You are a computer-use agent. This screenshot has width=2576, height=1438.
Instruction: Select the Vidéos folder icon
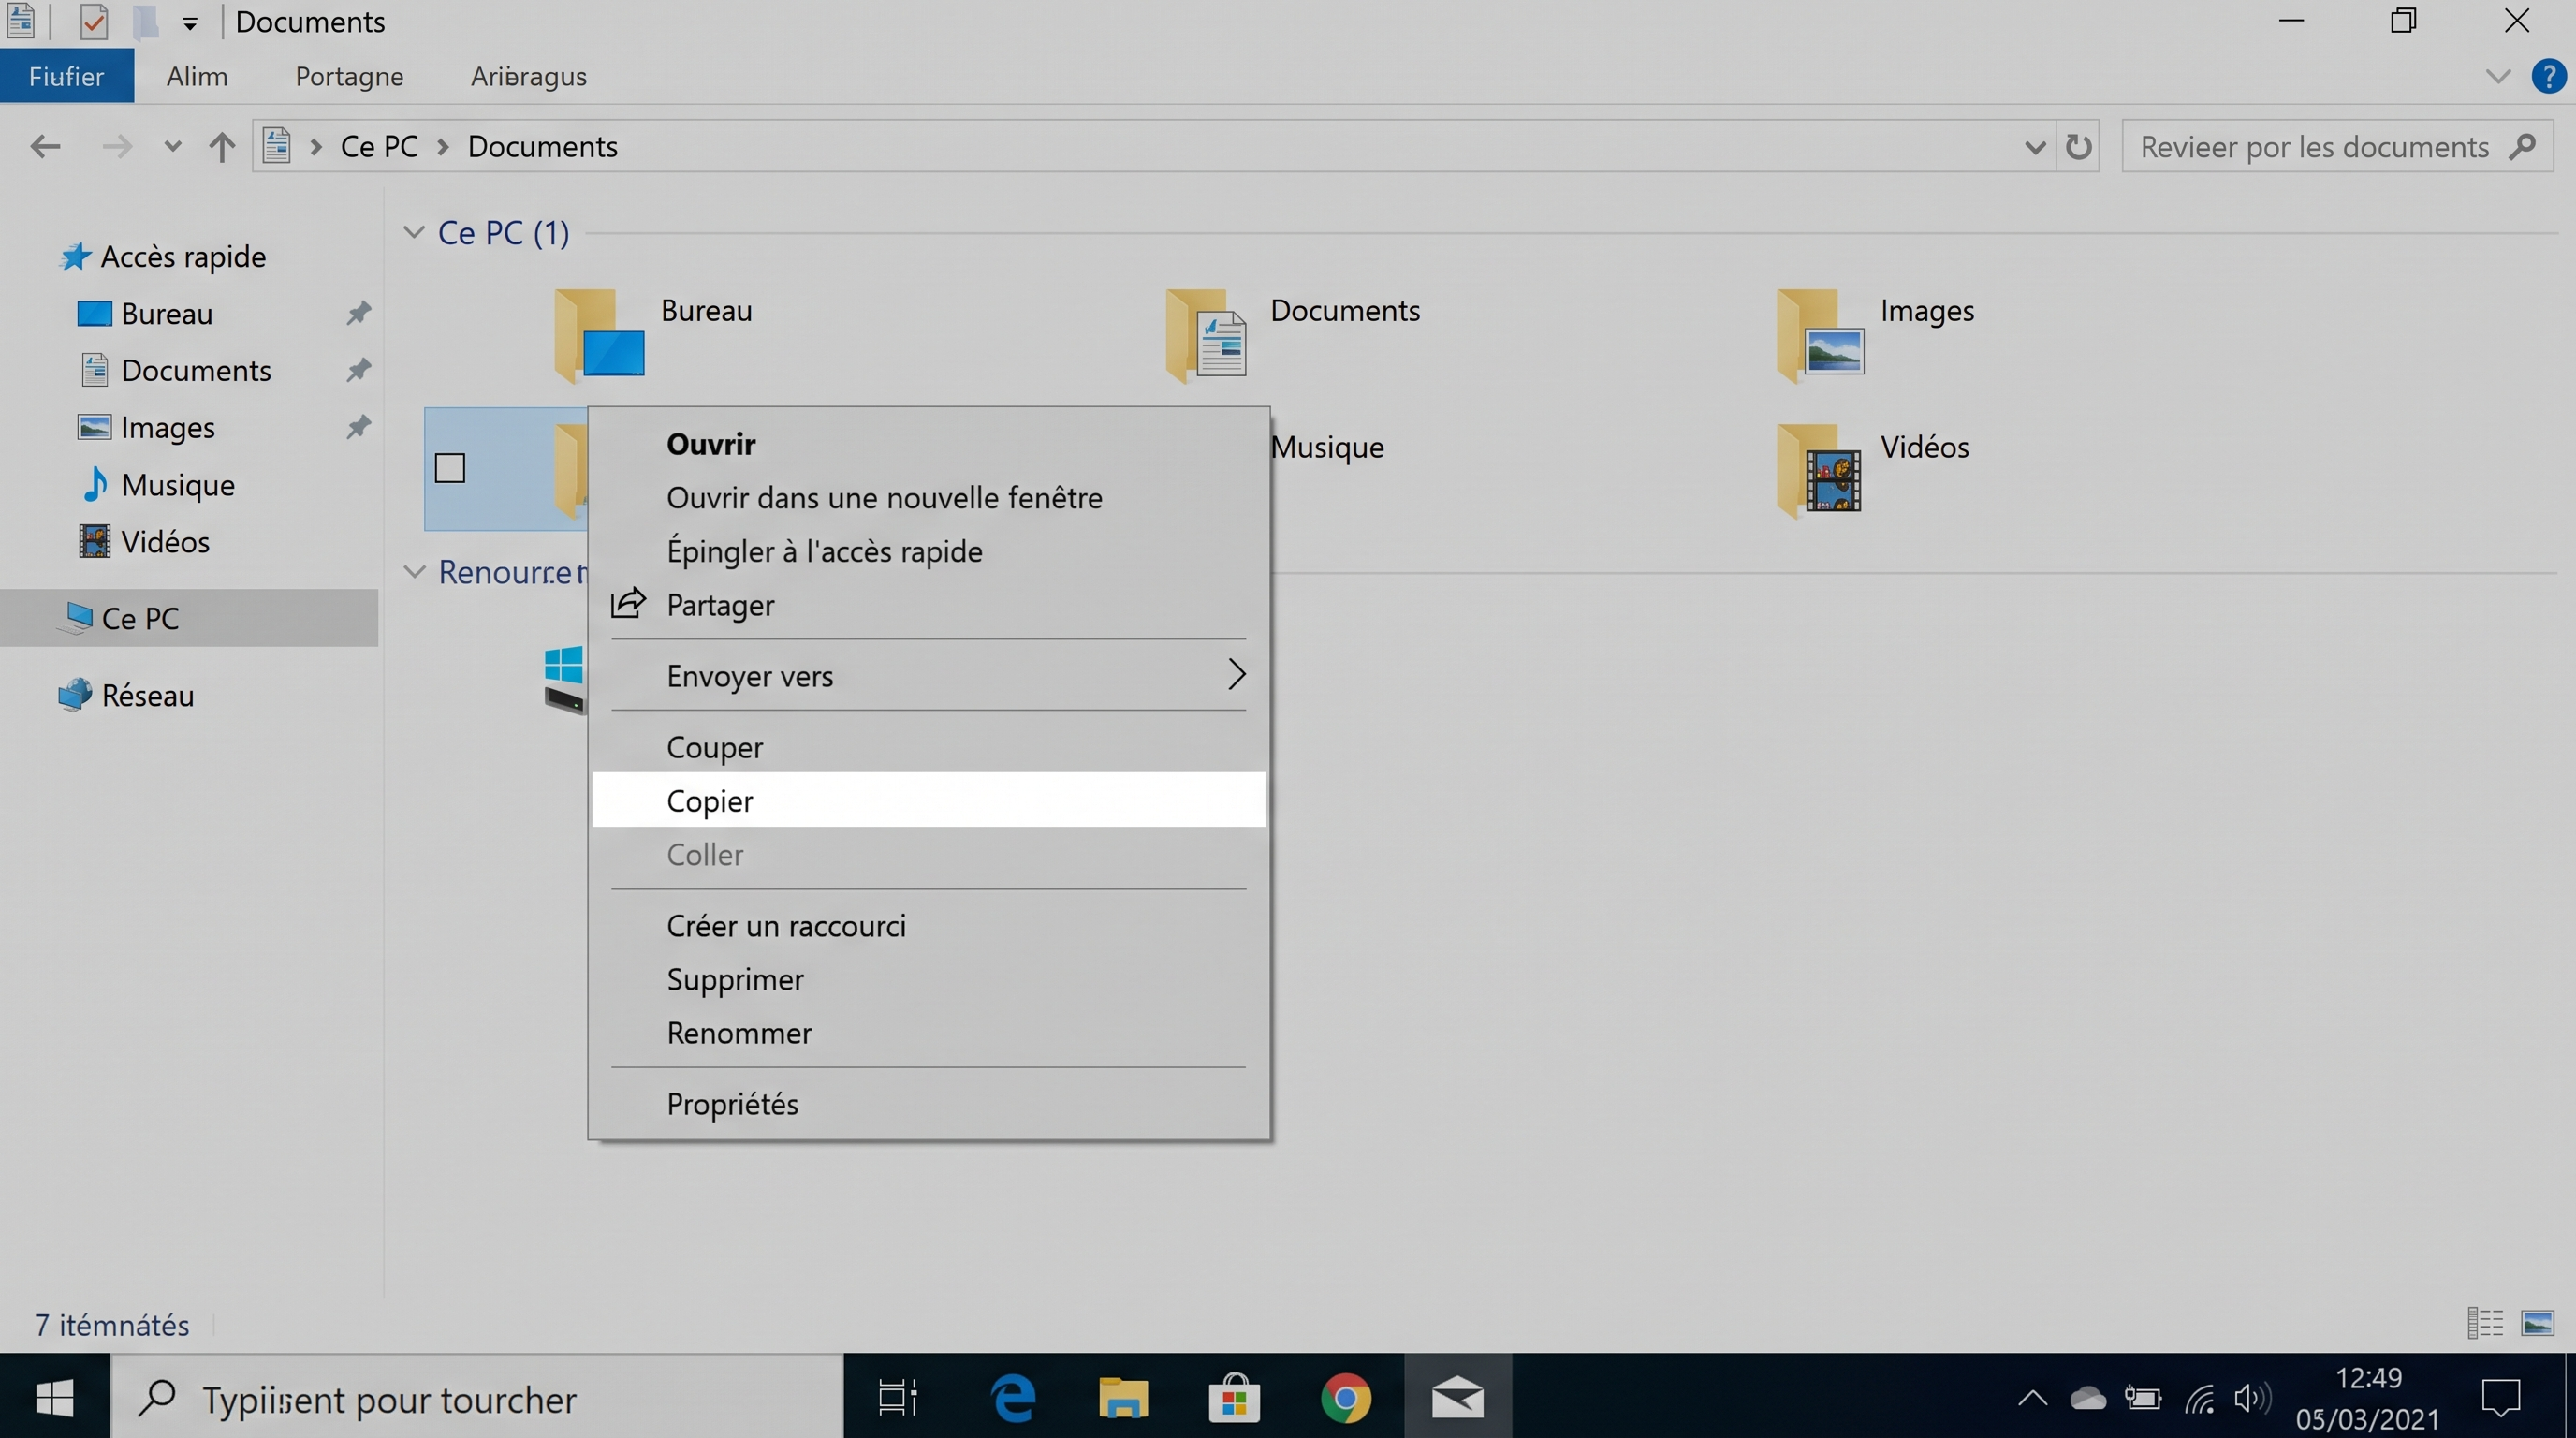coord(1820,470)
